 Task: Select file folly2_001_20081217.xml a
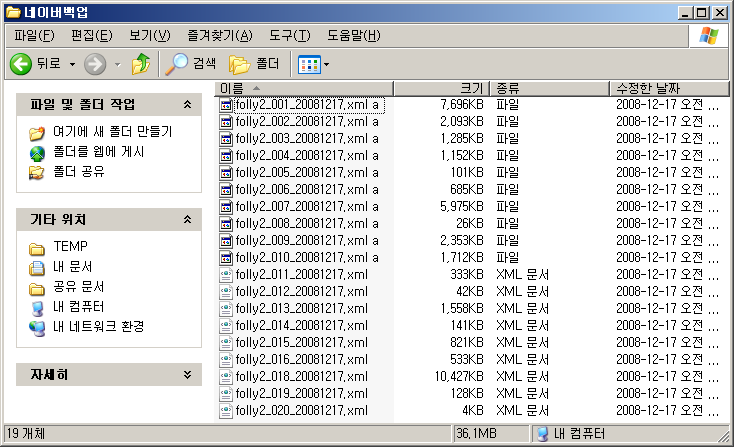pos(307,105)
